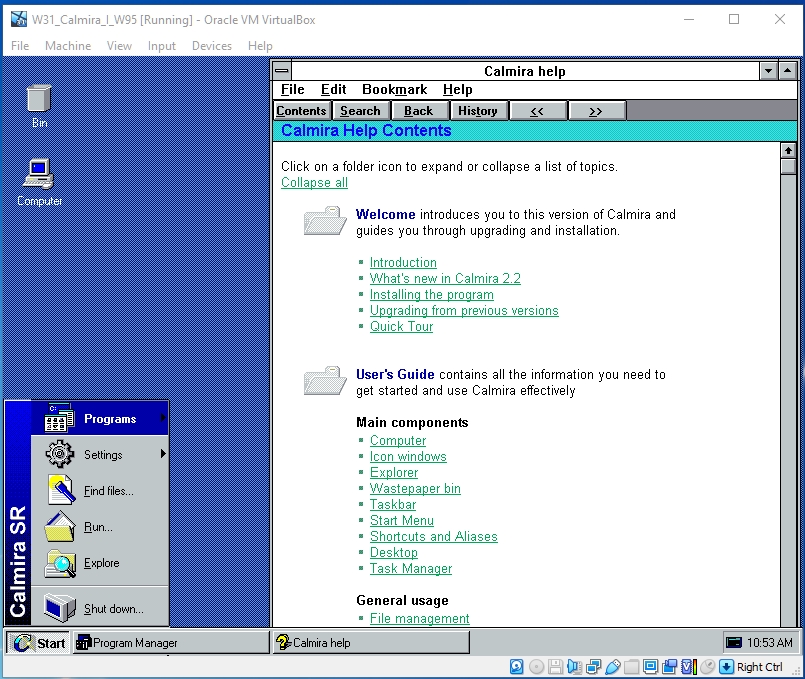Click VirtualBox host key arrow icon
This screenshot has height=679, width=805.
[x=726, y=667]
